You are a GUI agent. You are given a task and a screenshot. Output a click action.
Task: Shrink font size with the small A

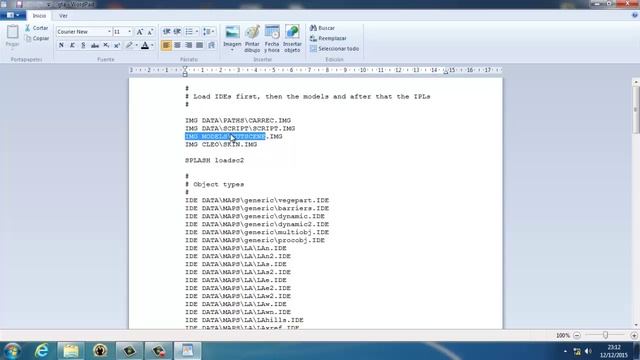(150, 31)
